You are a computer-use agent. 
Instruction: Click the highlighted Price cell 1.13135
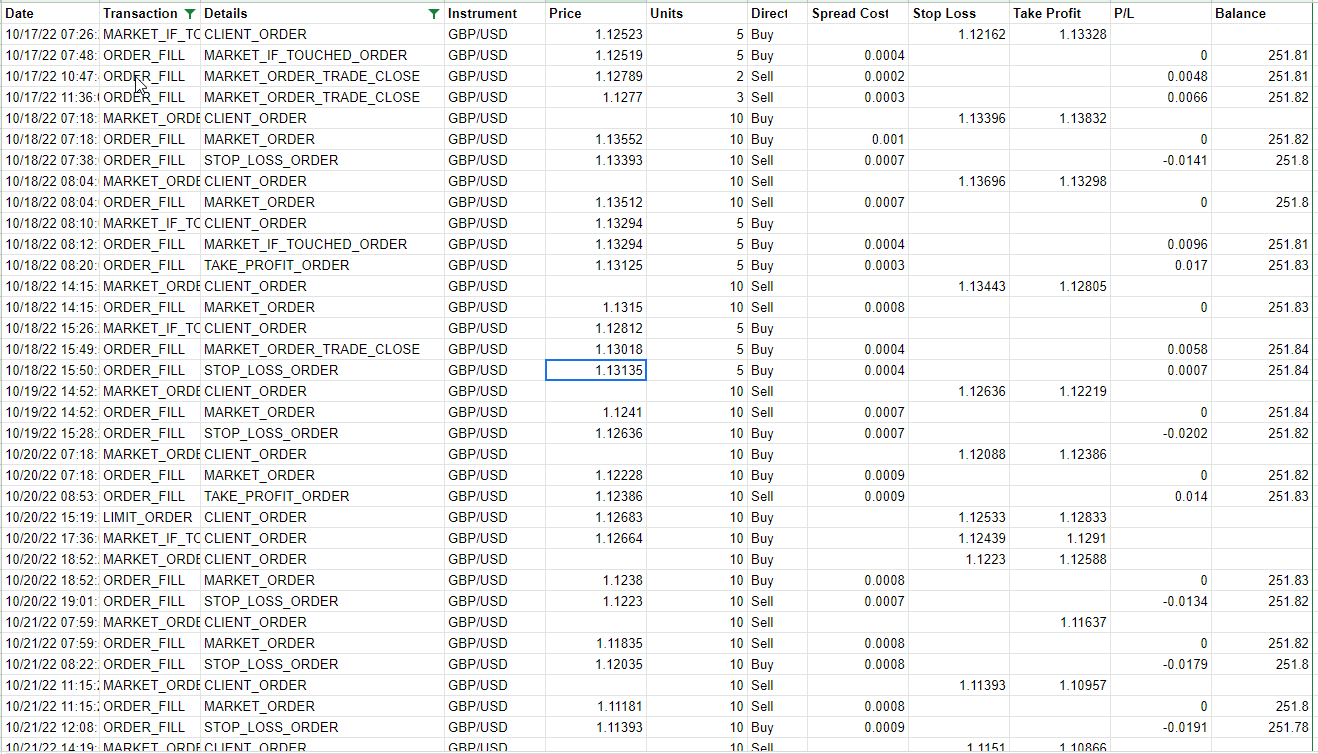(x=595, y=370)
